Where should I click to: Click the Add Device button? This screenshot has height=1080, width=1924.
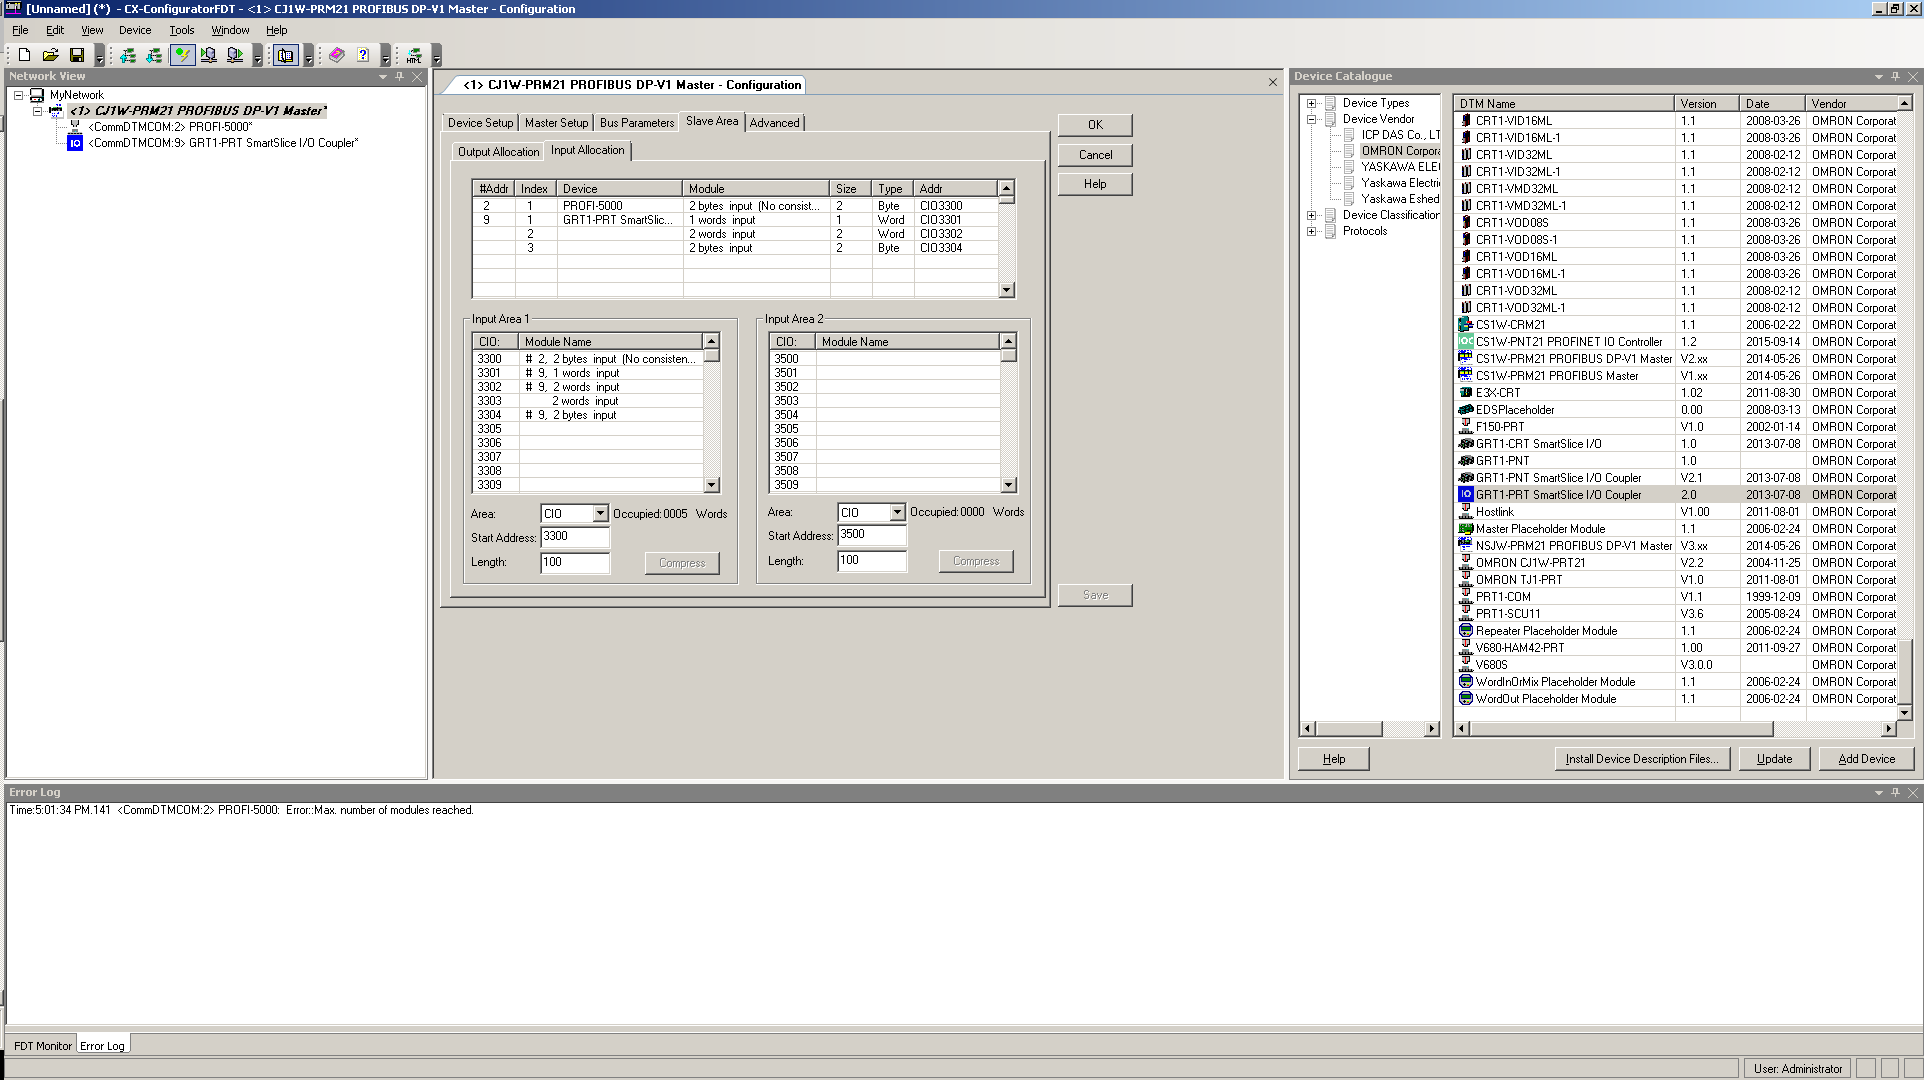point(1865,759)
